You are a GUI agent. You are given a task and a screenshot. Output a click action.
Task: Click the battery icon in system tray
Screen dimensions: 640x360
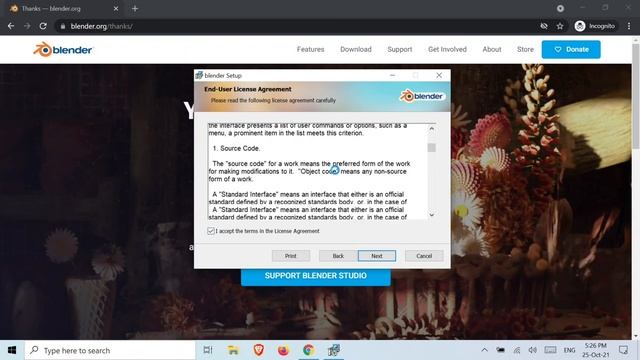click(500, 350)
